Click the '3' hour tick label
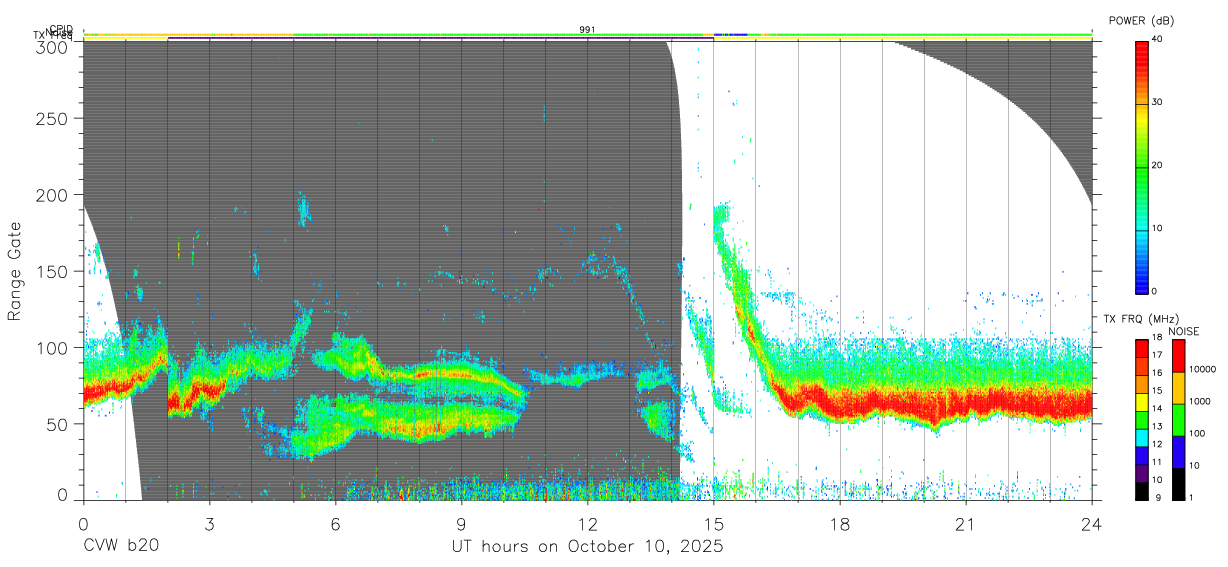 (x=209, y=523)
